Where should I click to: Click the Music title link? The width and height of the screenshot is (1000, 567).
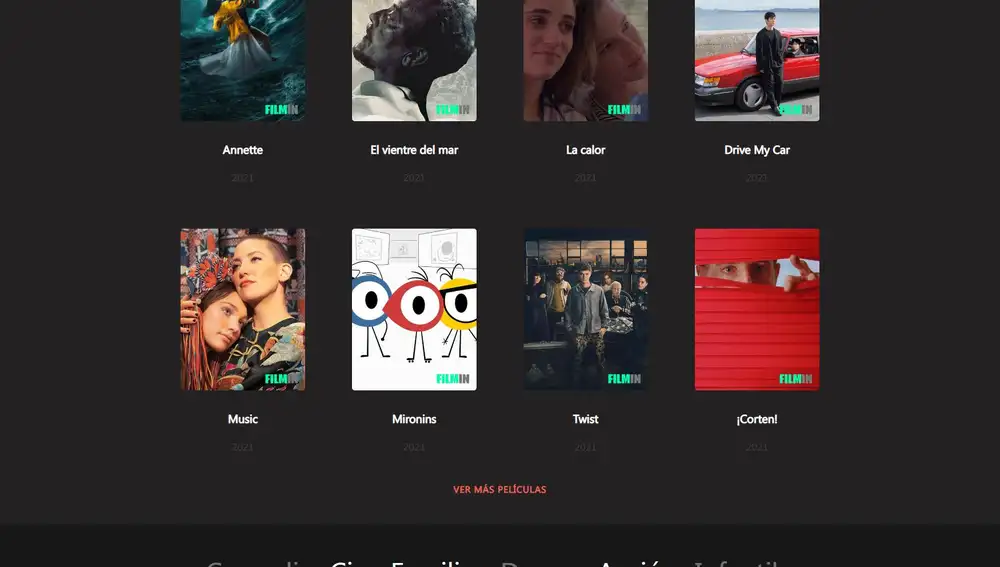coord(242,419)
